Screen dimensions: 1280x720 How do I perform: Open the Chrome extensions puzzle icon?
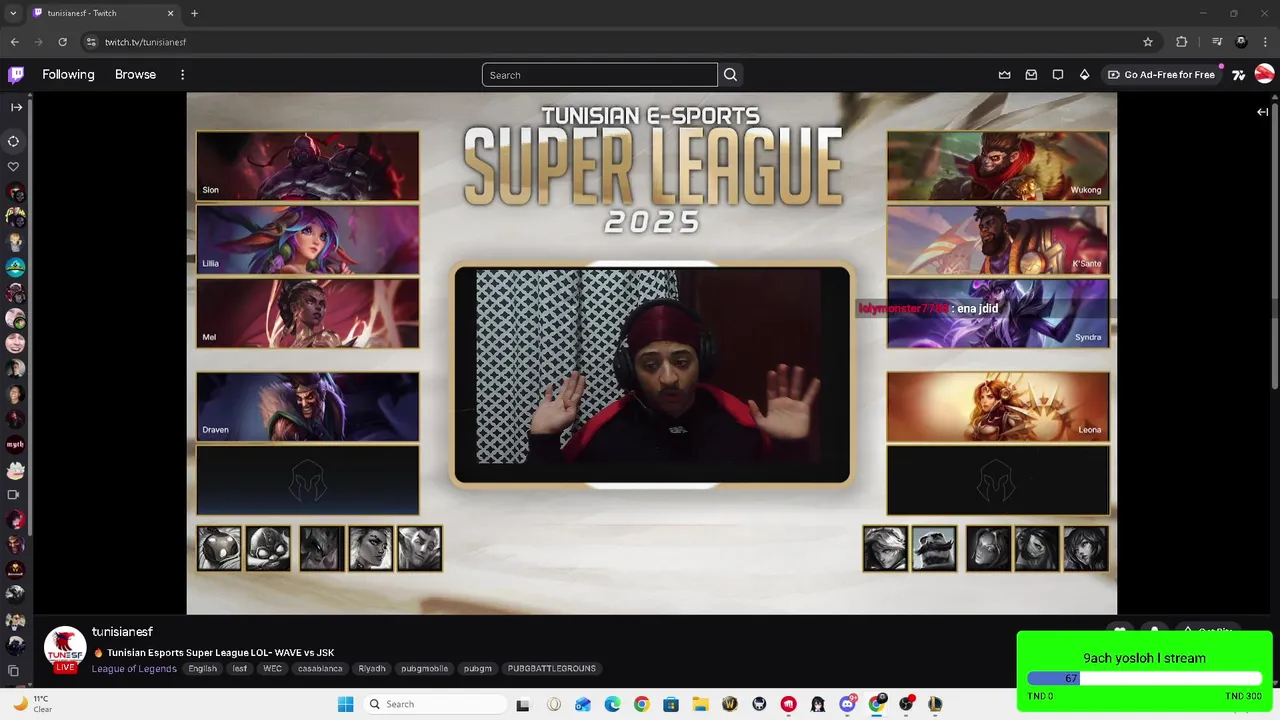1182,42
